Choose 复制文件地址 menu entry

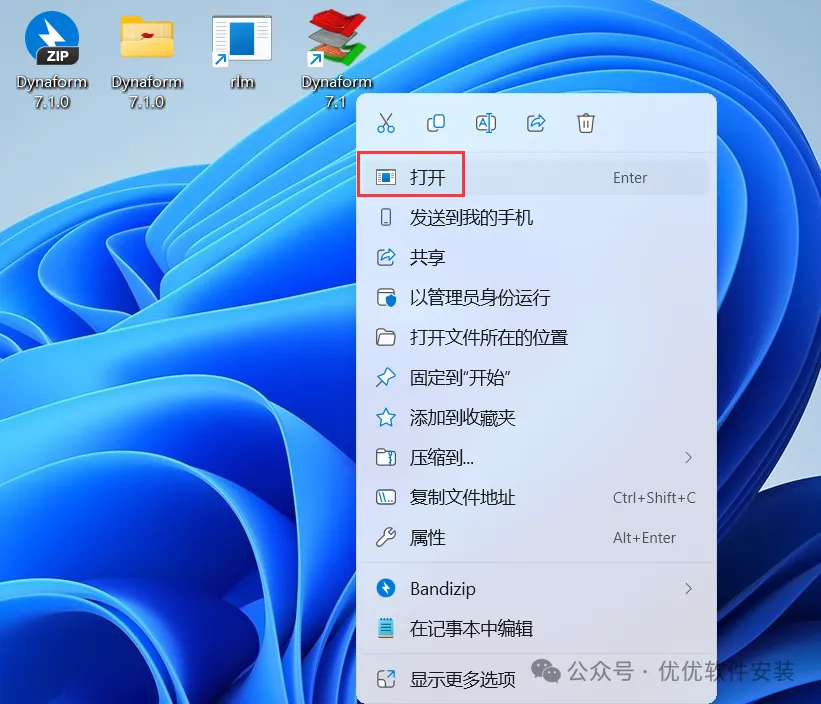536,497
